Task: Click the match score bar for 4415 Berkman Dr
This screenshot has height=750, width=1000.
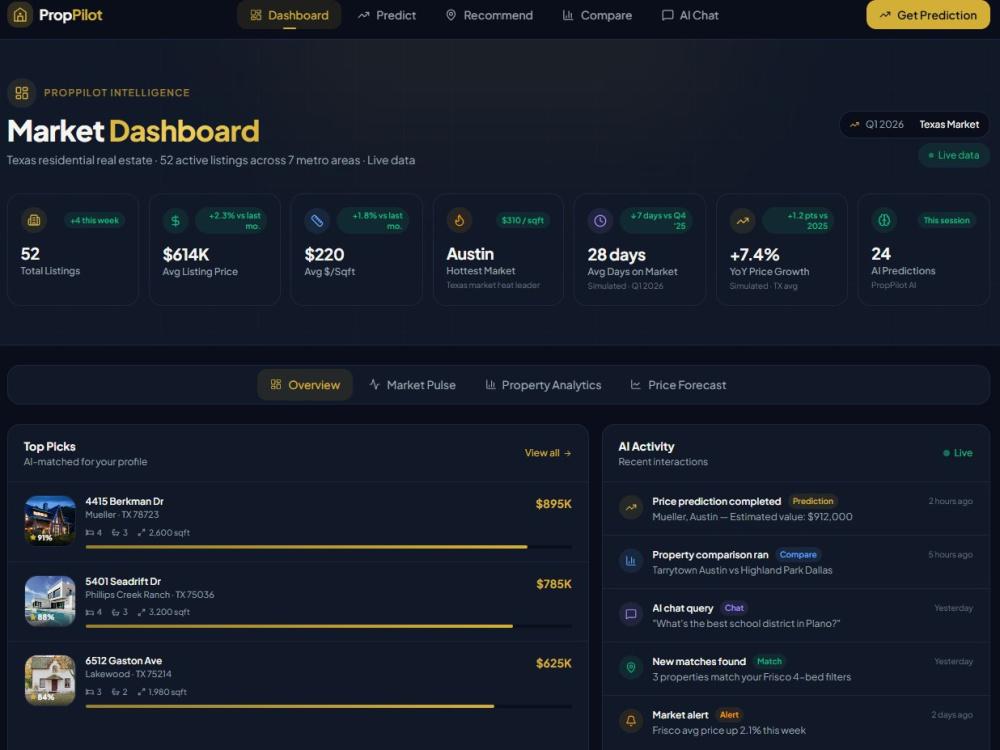Action: [x=328, y=547]
